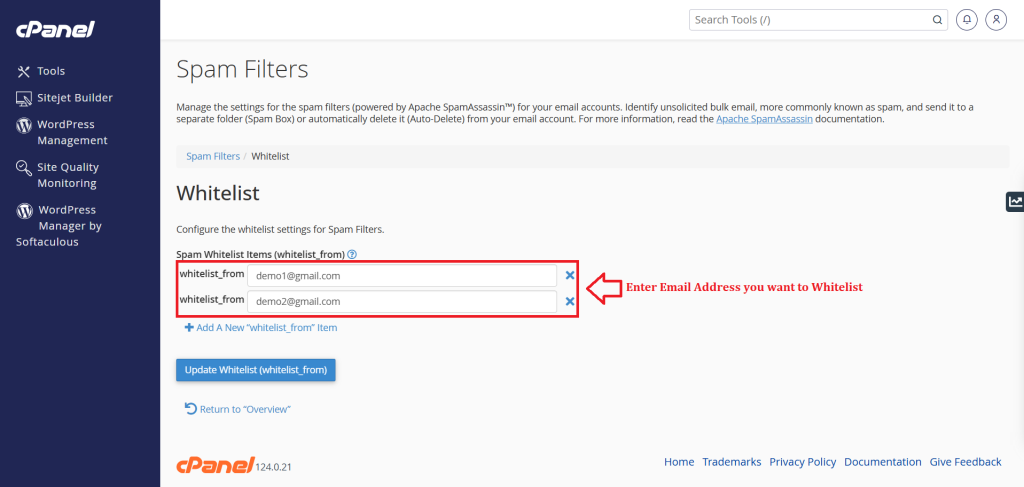
Task: Open the user account icon
Action: [x=996, y=20]
